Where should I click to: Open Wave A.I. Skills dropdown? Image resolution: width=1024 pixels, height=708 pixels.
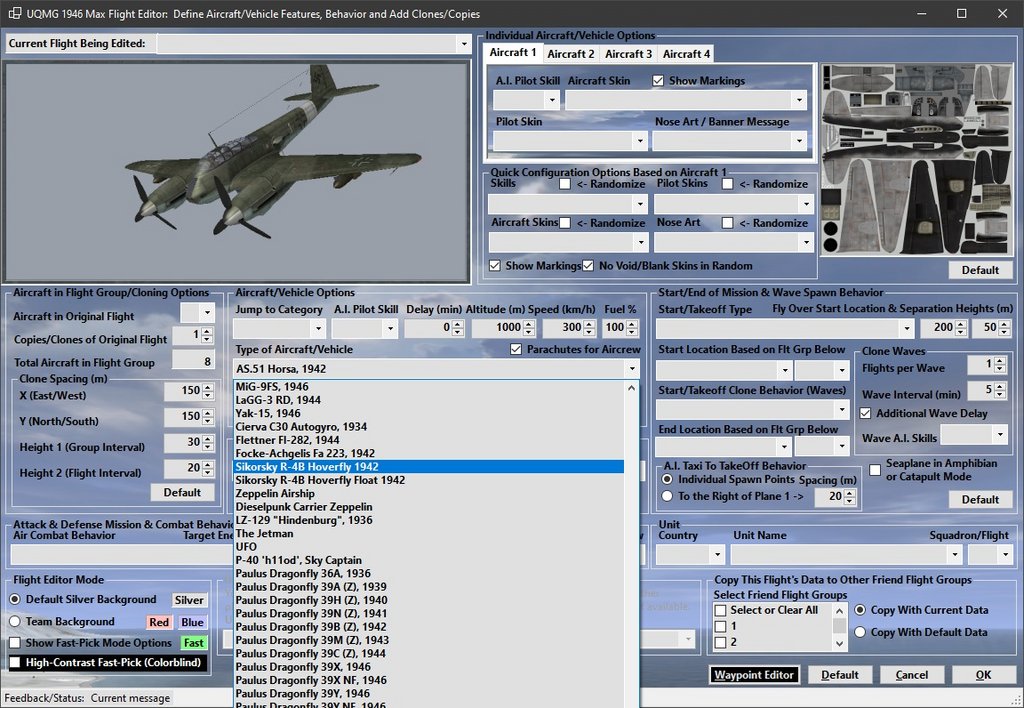click(1000, 434)
